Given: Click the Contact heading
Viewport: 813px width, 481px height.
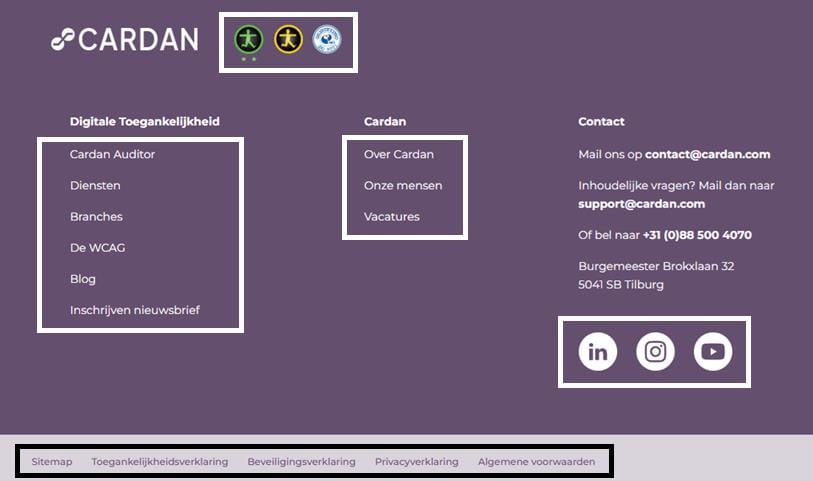Looking at the screenshot, I should [601, 122].
